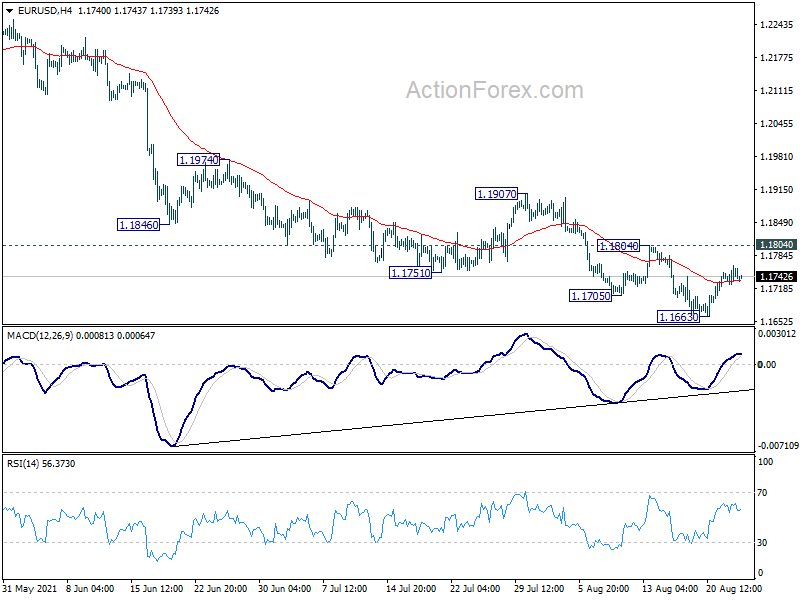Click the 1.16525 price scale value
Image resolution: width=800 pixels, height=600 pixels.
point(777,321)
